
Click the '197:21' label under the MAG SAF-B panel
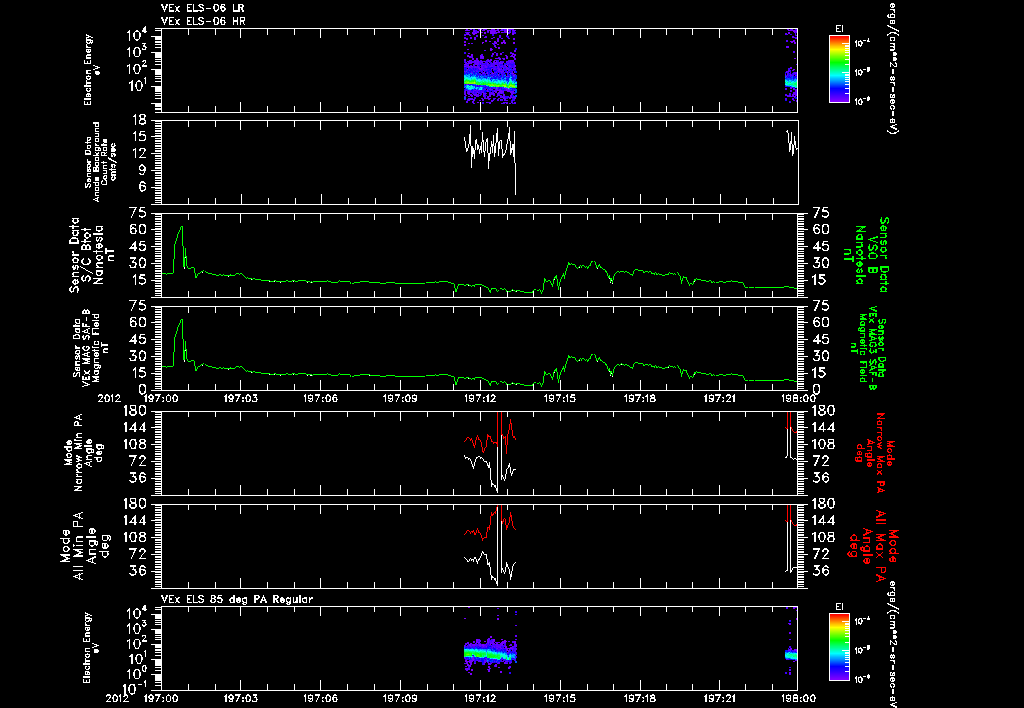[x=720, y=398]
